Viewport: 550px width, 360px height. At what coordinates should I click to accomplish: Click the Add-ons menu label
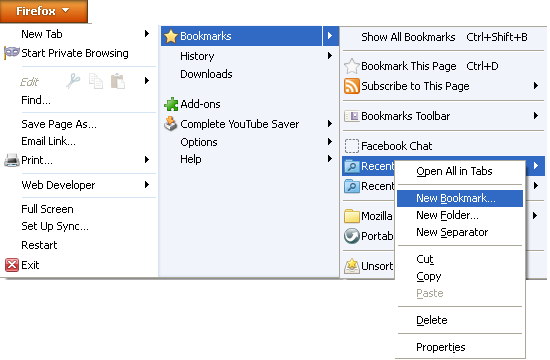200,104
